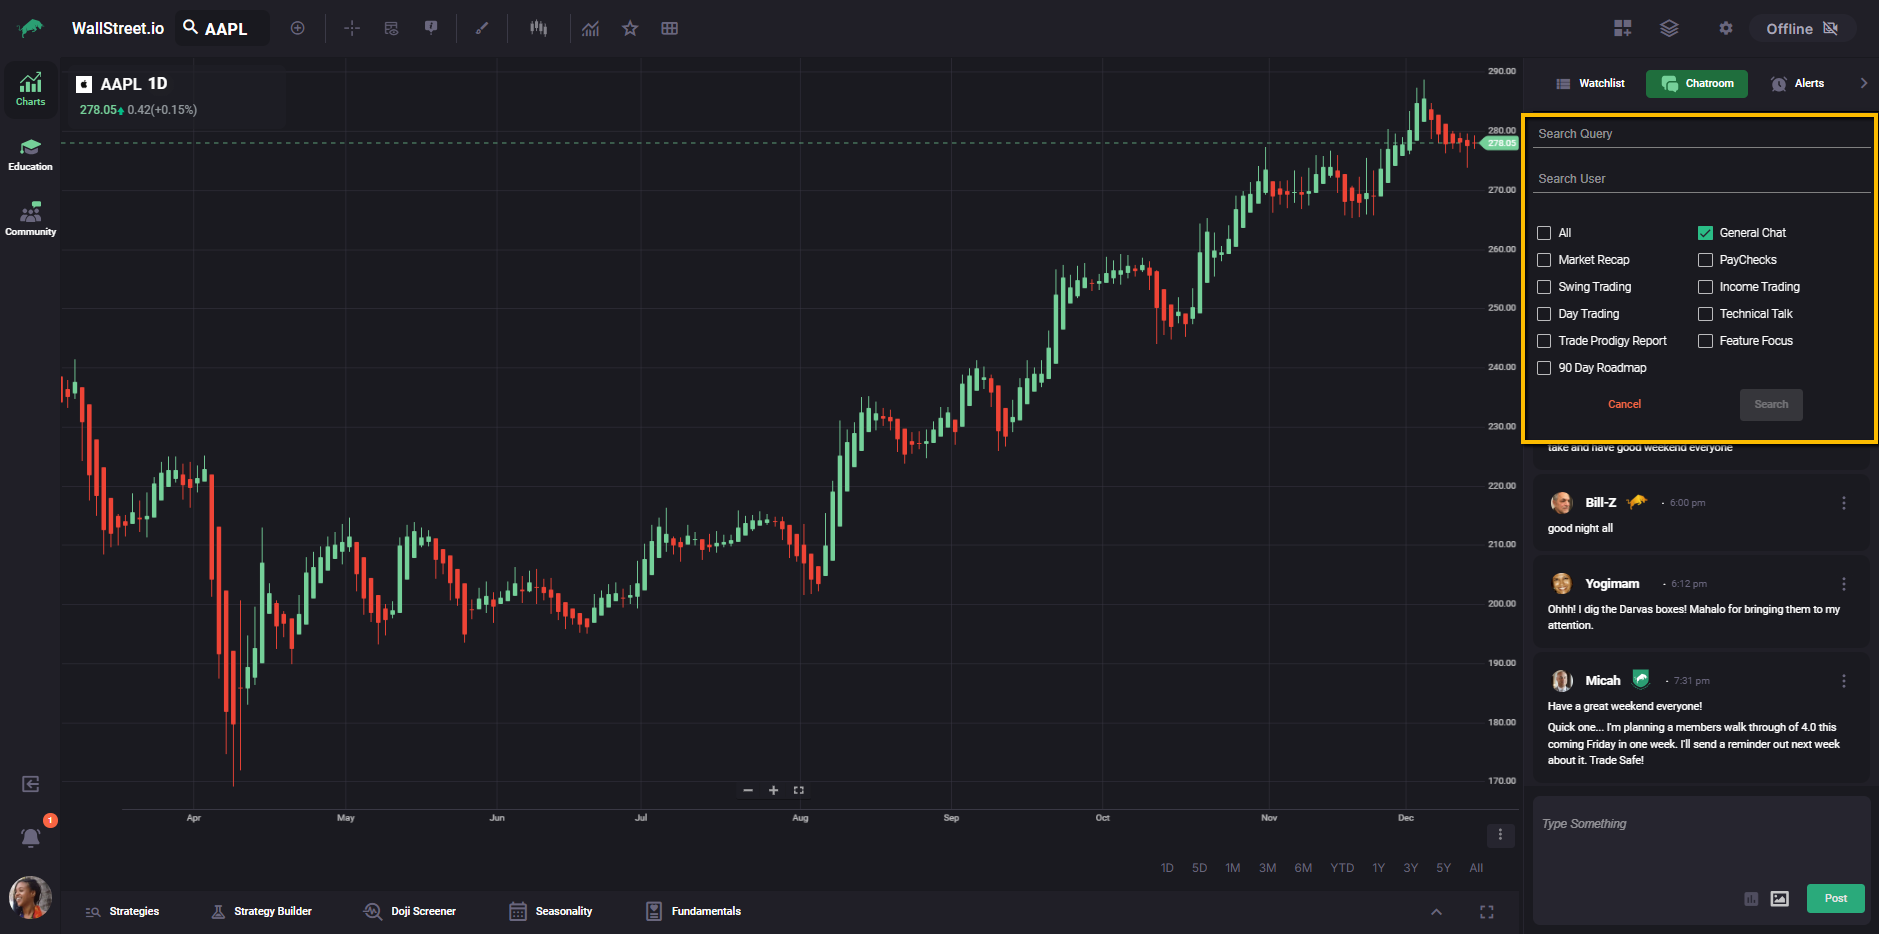Screen dimensions: 1879x934
Task: Open candlestick chart type selector
Action: 539,28
